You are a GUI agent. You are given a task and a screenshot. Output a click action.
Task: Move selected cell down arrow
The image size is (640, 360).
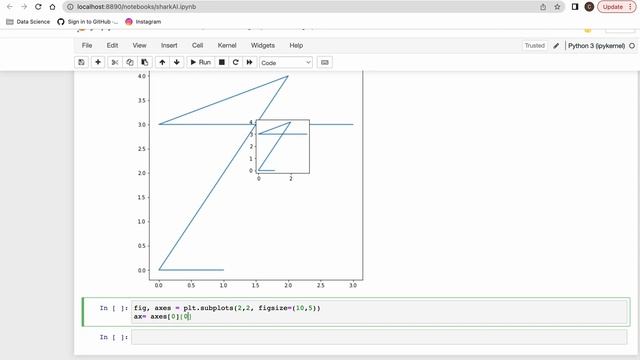point(177,62)
